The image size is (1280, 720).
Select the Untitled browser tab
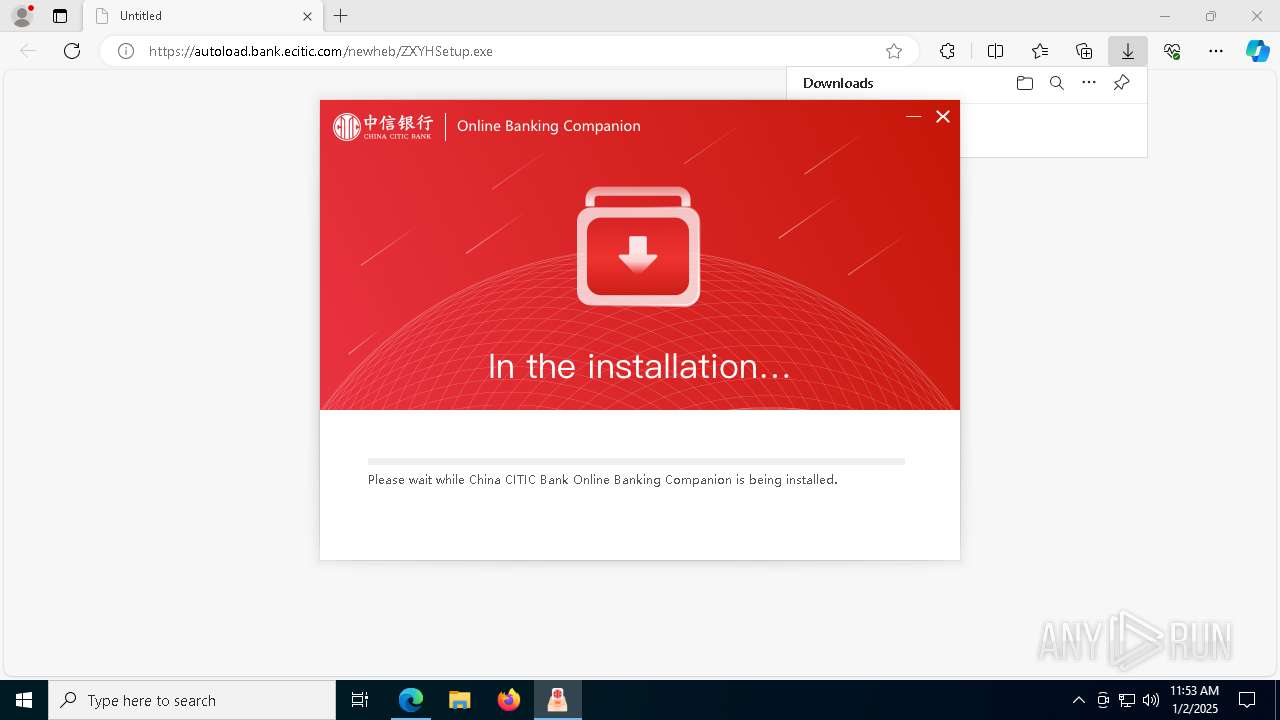tap(203, 16)
